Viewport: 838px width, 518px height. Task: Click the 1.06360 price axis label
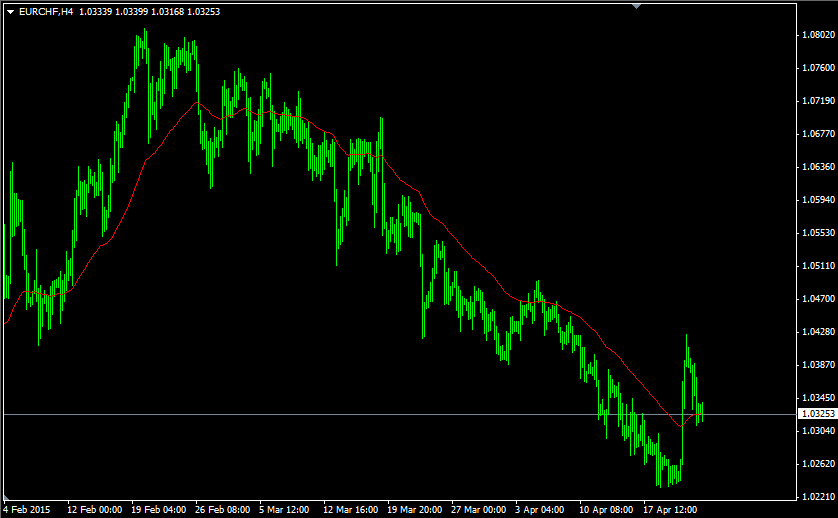point(818,167)
